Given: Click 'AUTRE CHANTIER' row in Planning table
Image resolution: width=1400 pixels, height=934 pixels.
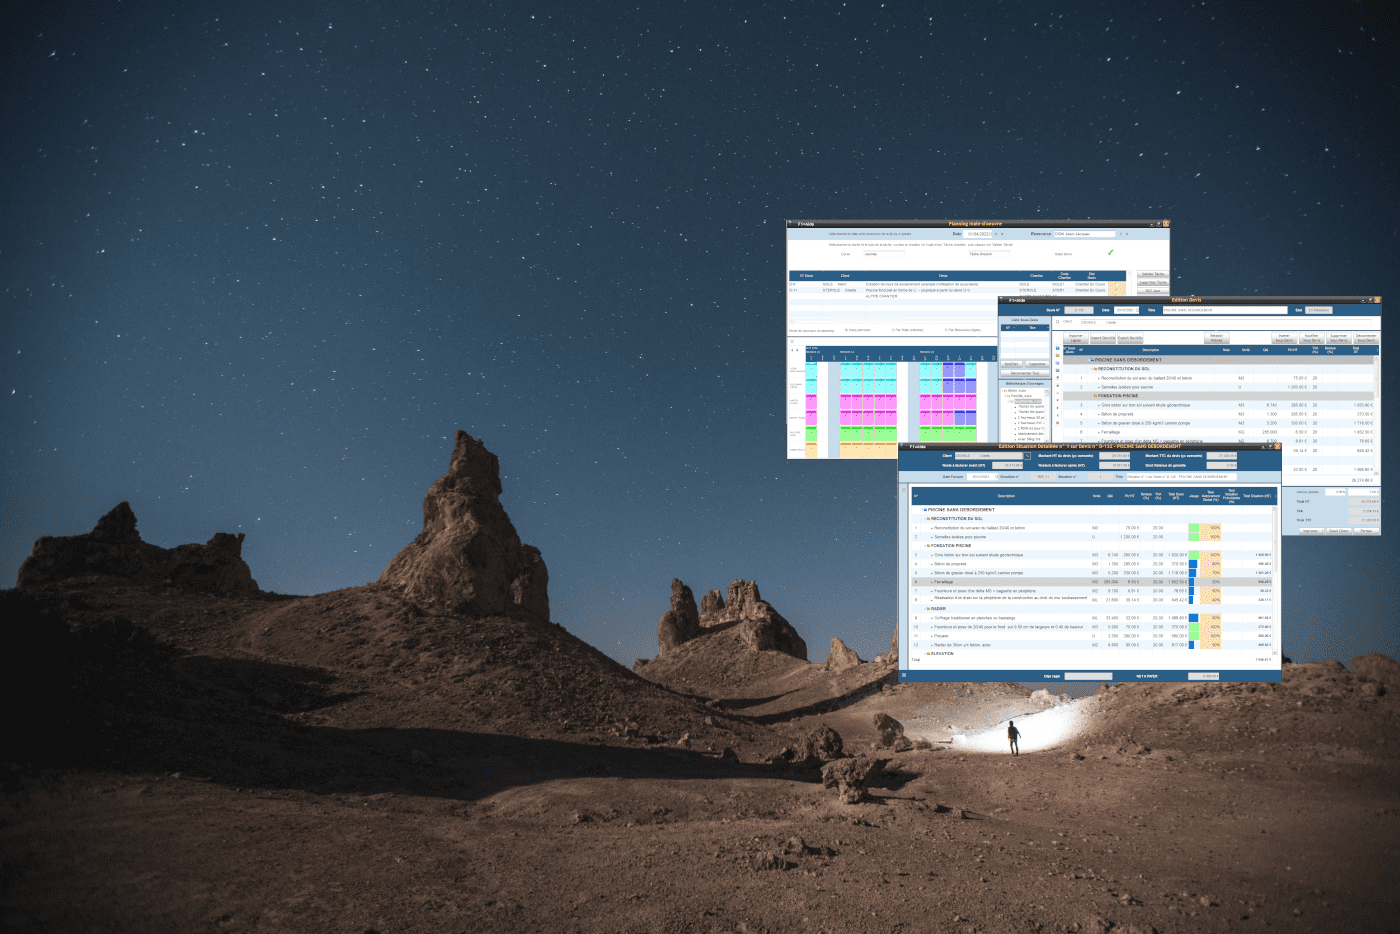Looking at the screenshot, I should 882,296.
